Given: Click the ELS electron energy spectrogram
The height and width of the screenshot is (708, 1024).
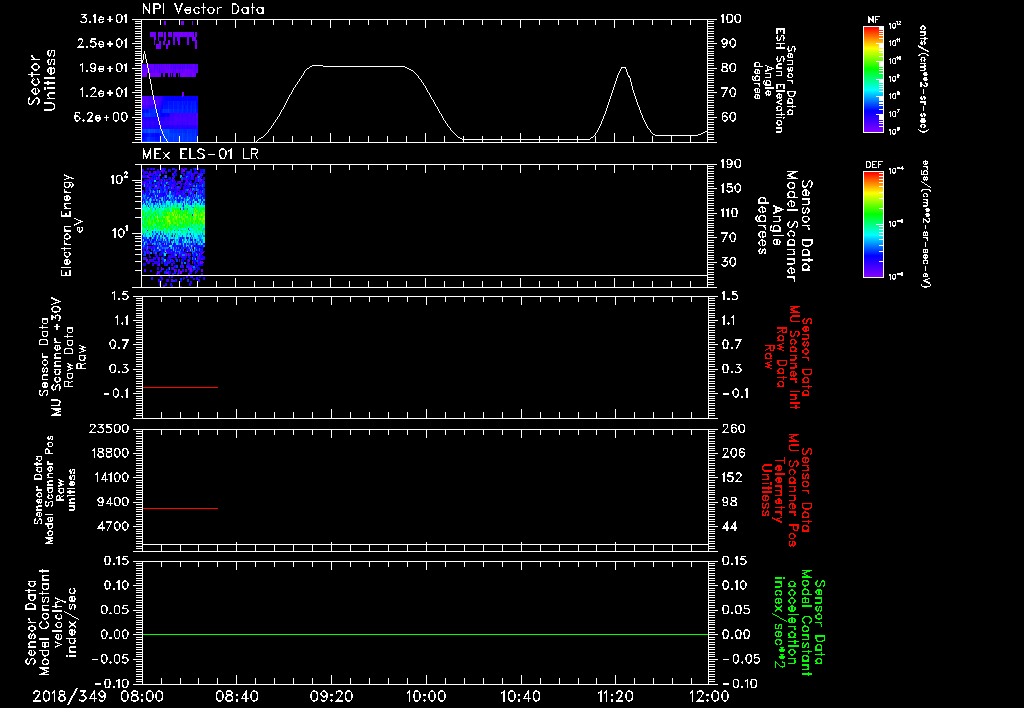Looking at the screenshot, I should coord(173,225).
